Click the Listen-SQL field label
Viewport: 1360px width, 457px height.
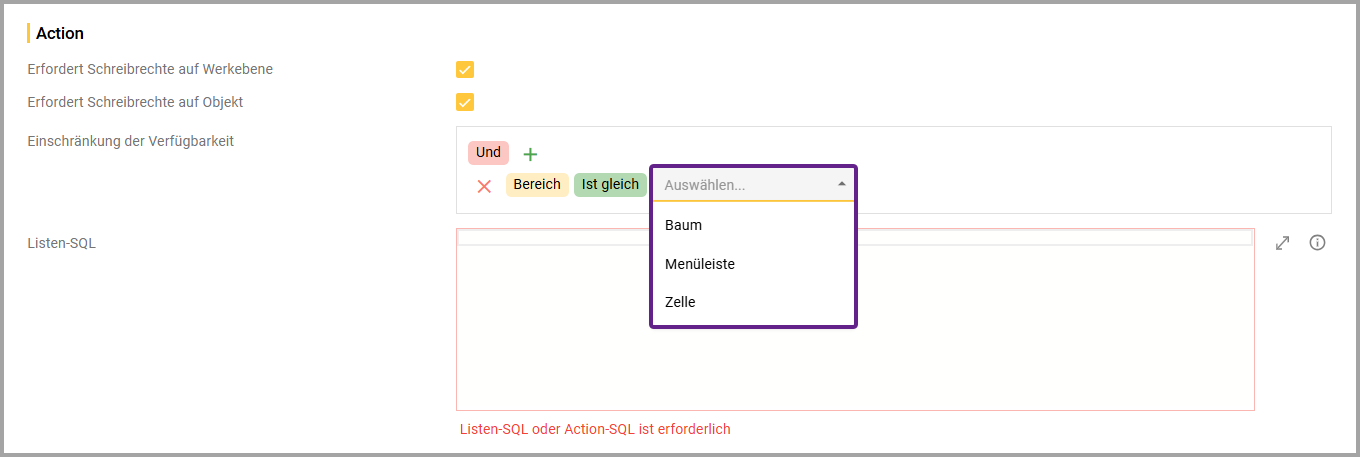(x=62, y=243)
